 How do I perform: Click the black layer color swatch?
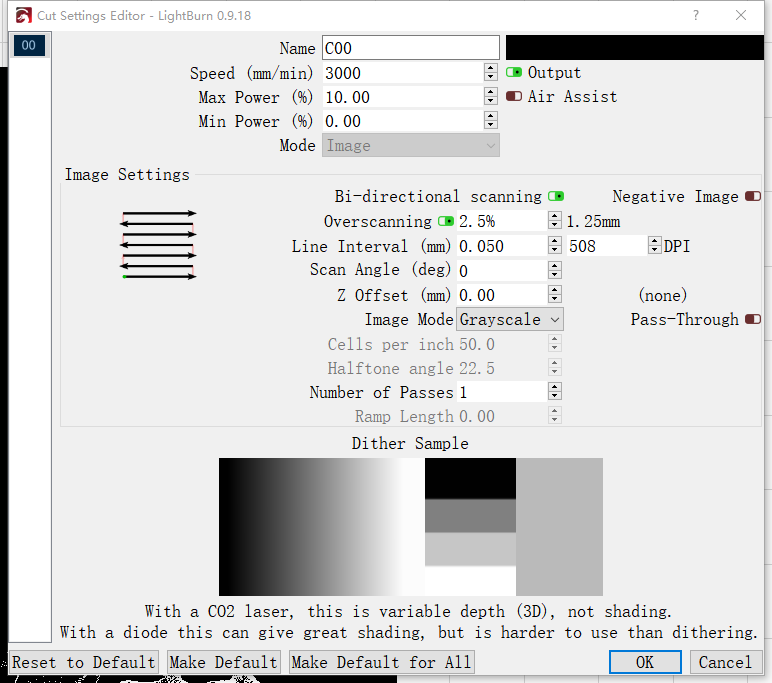tap(634, 48)
